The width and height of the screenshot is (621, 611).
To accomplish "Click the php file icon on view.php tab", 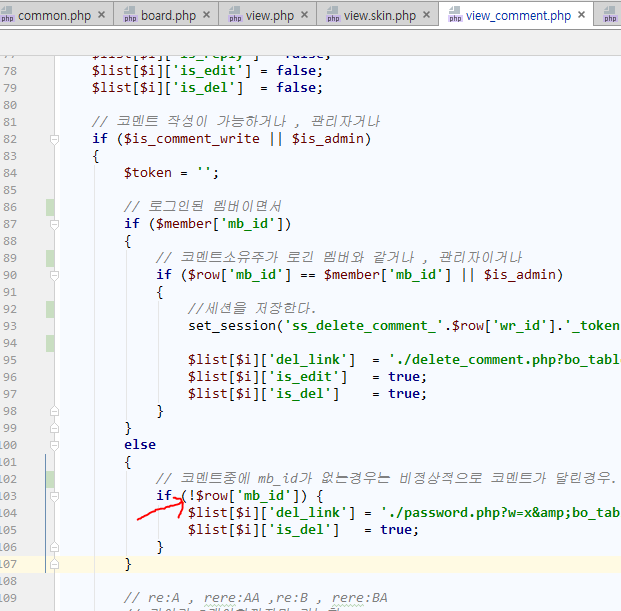I will click(x=235, y=14).
